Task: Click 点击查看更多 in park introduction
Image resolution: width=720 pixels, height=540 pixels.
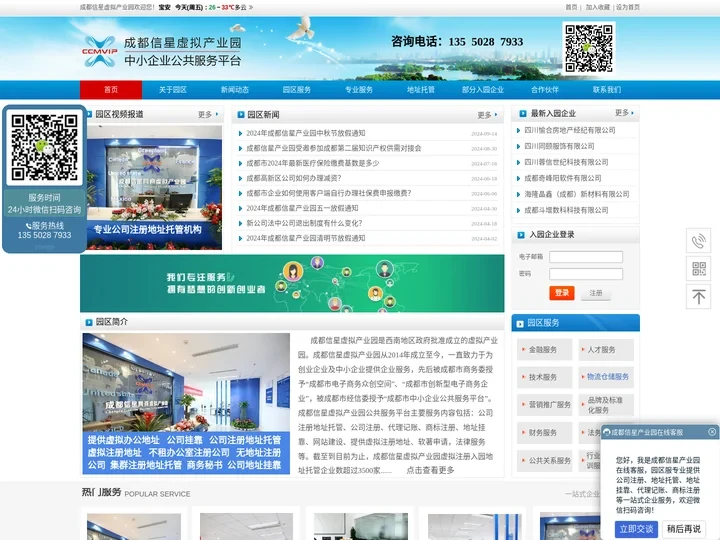Action: click(x=430, y=470)
